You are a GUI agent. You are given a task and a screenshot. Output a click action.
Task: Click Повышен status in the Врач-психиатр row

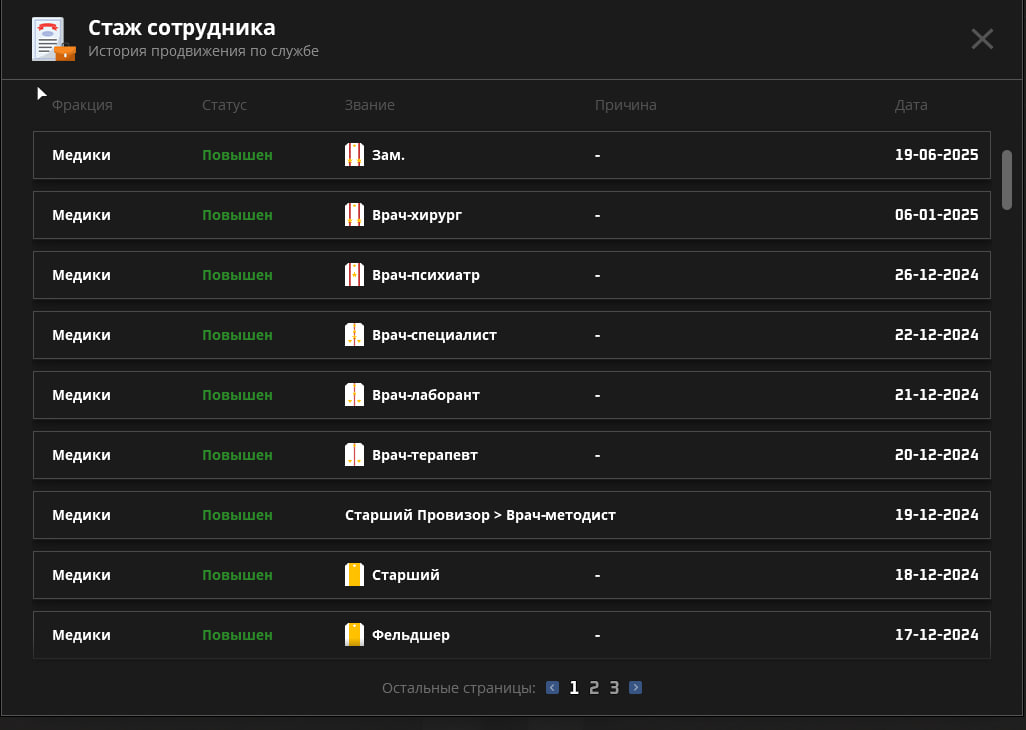(238, 275)
